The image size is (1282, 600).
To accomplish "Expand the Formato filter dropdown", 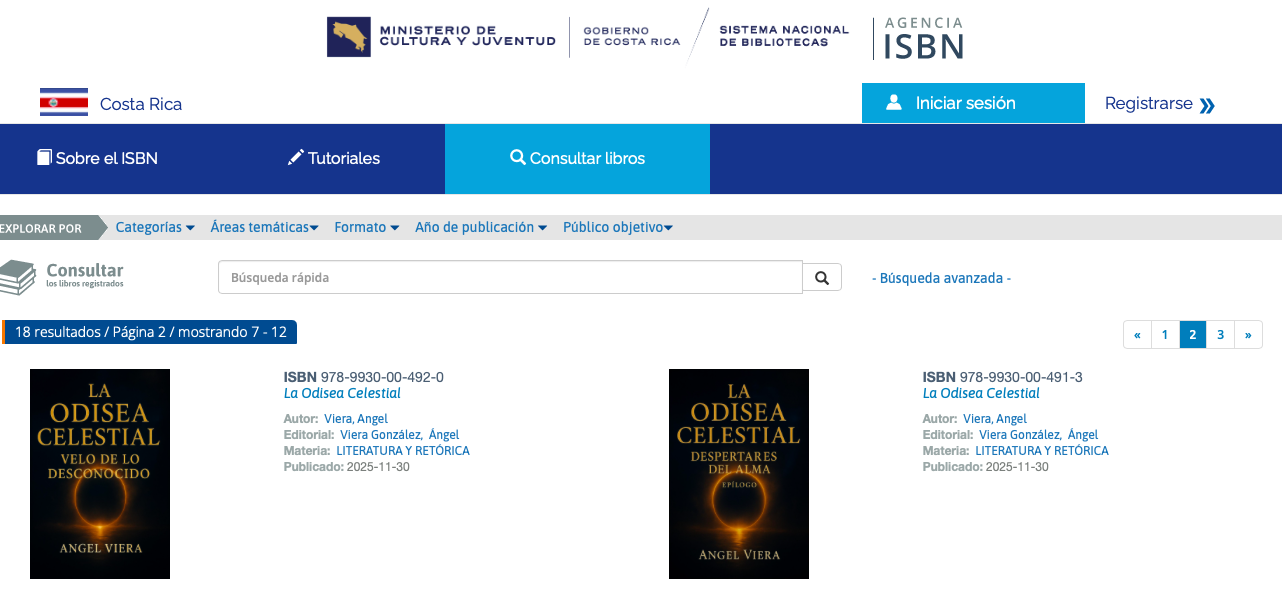I will 366,228.
